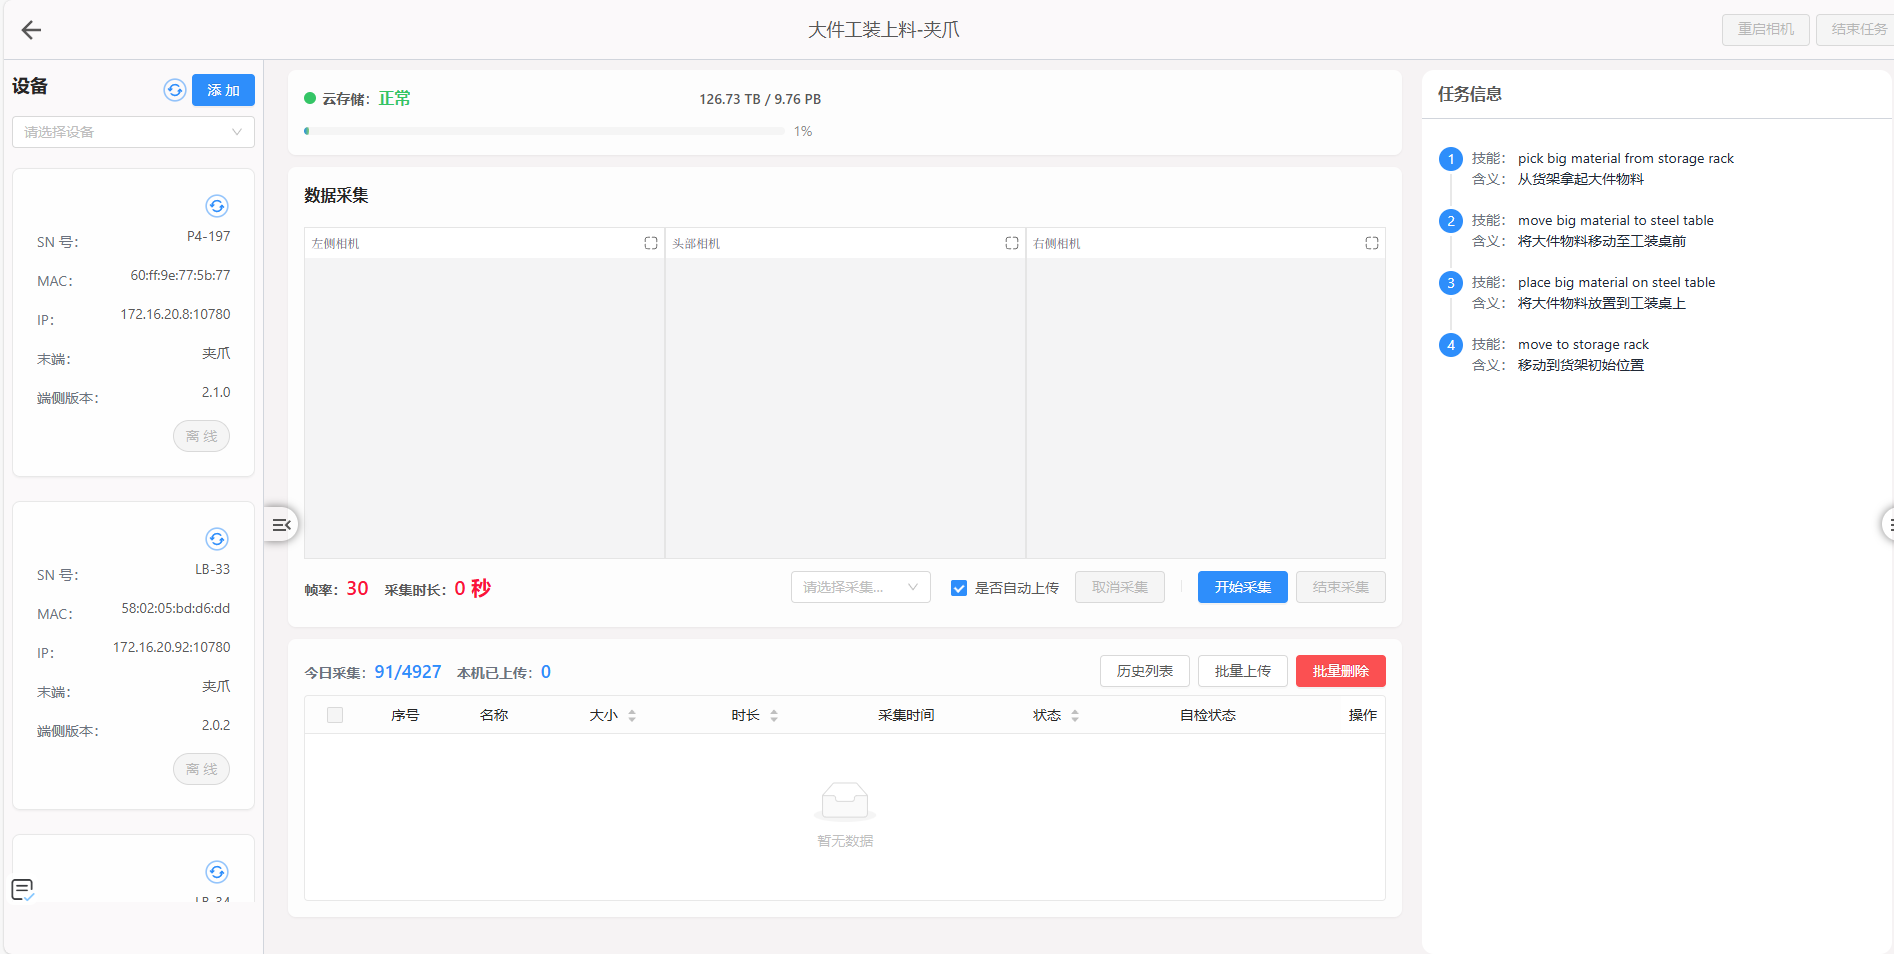The width and height of the screenshot is (1894, 954).
Task: Refresh device LB-33 card
Action: pos(217,539)
